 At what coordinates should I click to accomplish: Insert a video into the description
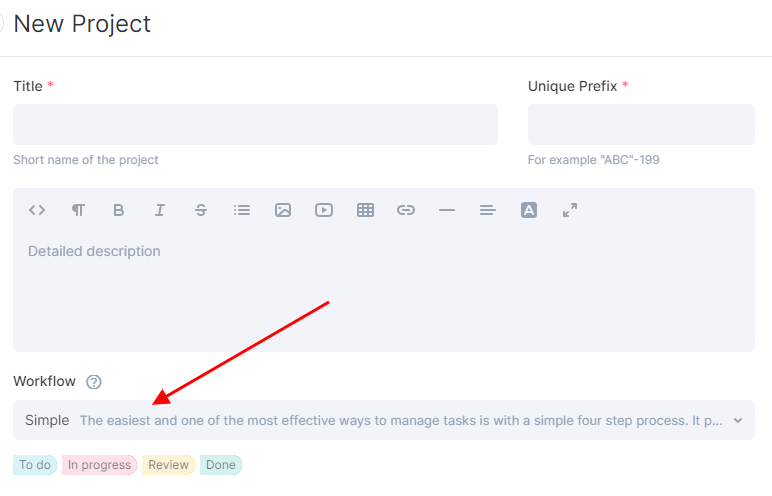324,210
